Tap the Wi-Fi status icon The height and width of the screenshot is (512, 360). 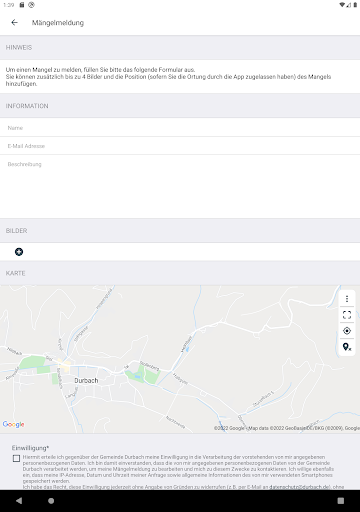[x=342, y=5]
